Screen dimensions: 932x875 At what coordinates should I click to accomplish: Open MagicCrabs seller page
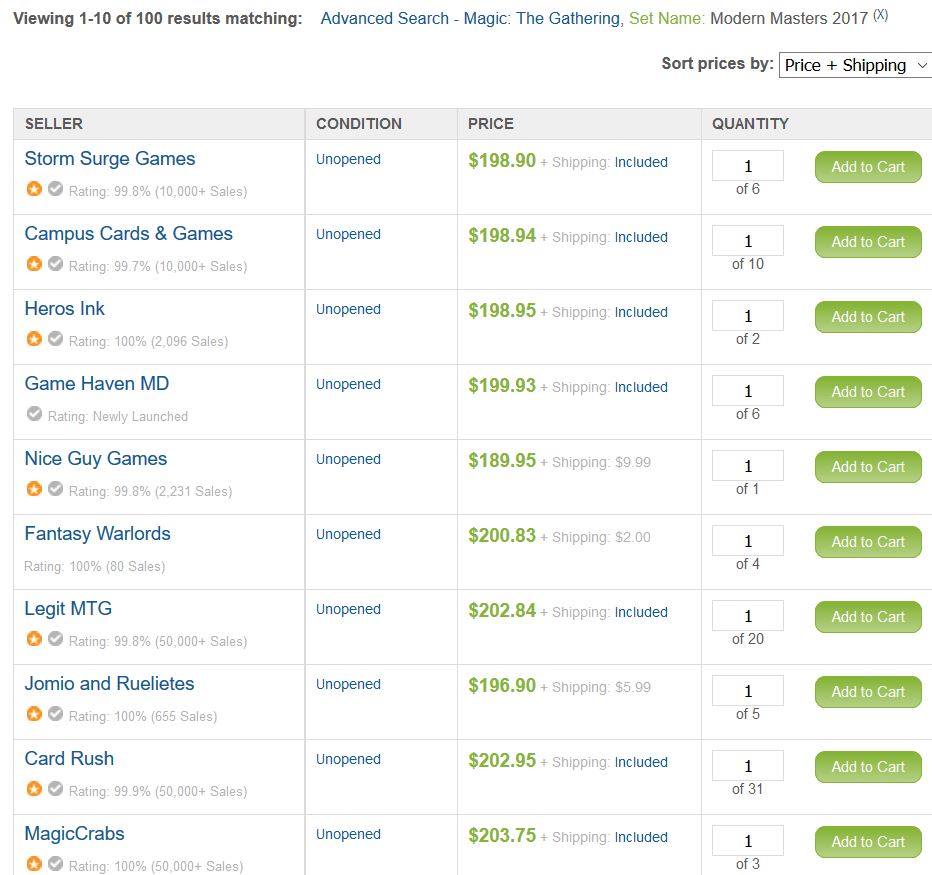74,834
